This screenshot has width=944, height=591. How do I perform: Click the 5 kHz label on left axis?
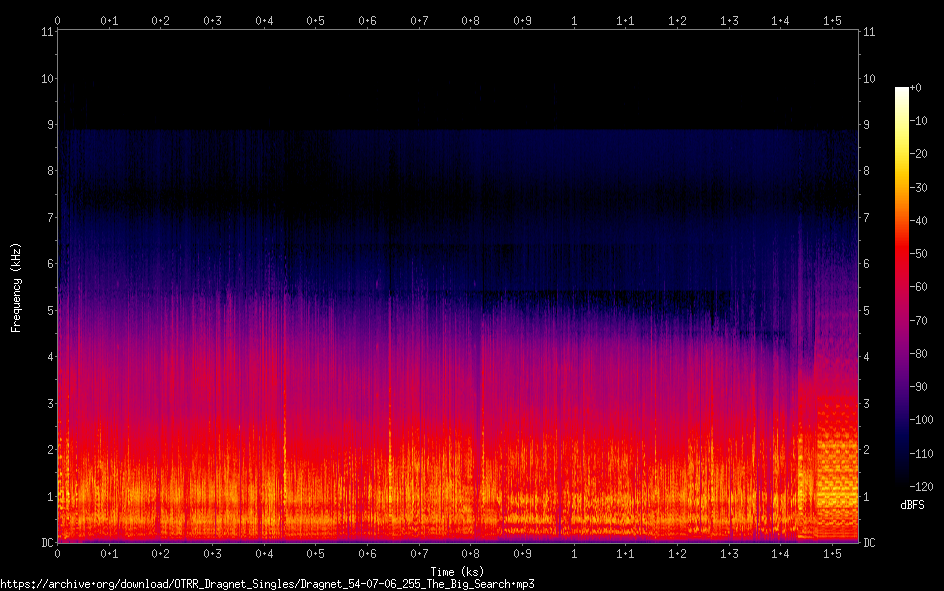(x=49, y=311)
